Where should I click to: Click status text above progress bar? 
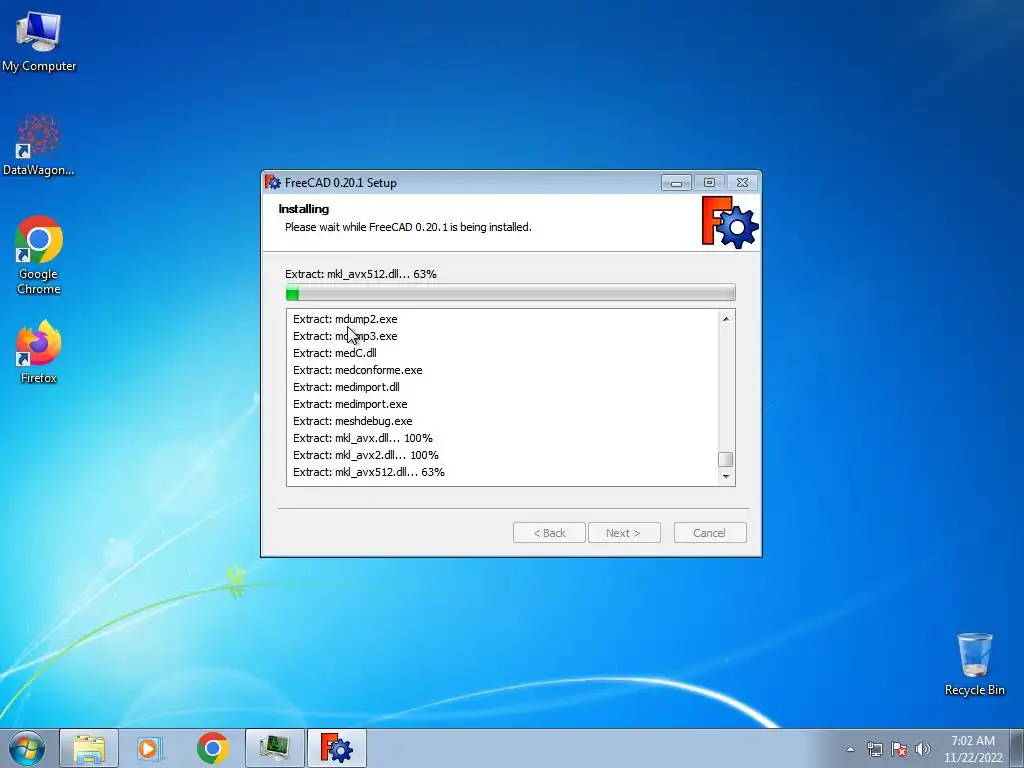pyautogui.click(x=360, y=274)
